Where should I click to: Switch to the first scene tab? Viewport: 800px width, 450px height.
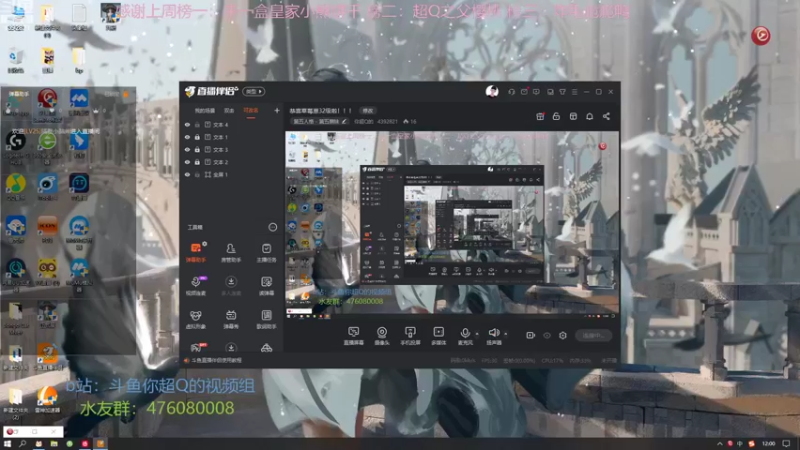pos(205,111)
